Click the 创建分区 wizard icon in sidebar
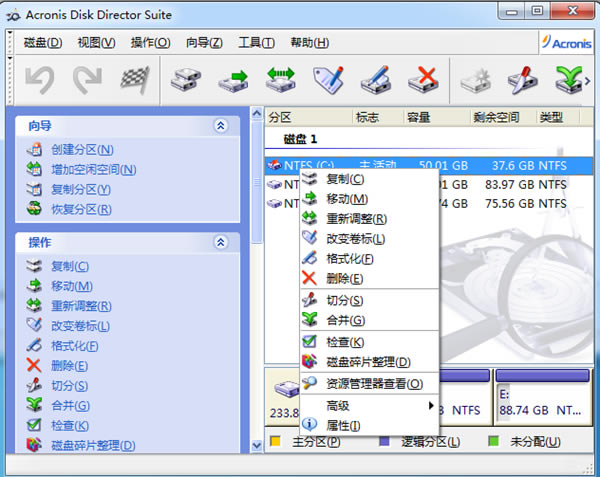 (34, 150)
